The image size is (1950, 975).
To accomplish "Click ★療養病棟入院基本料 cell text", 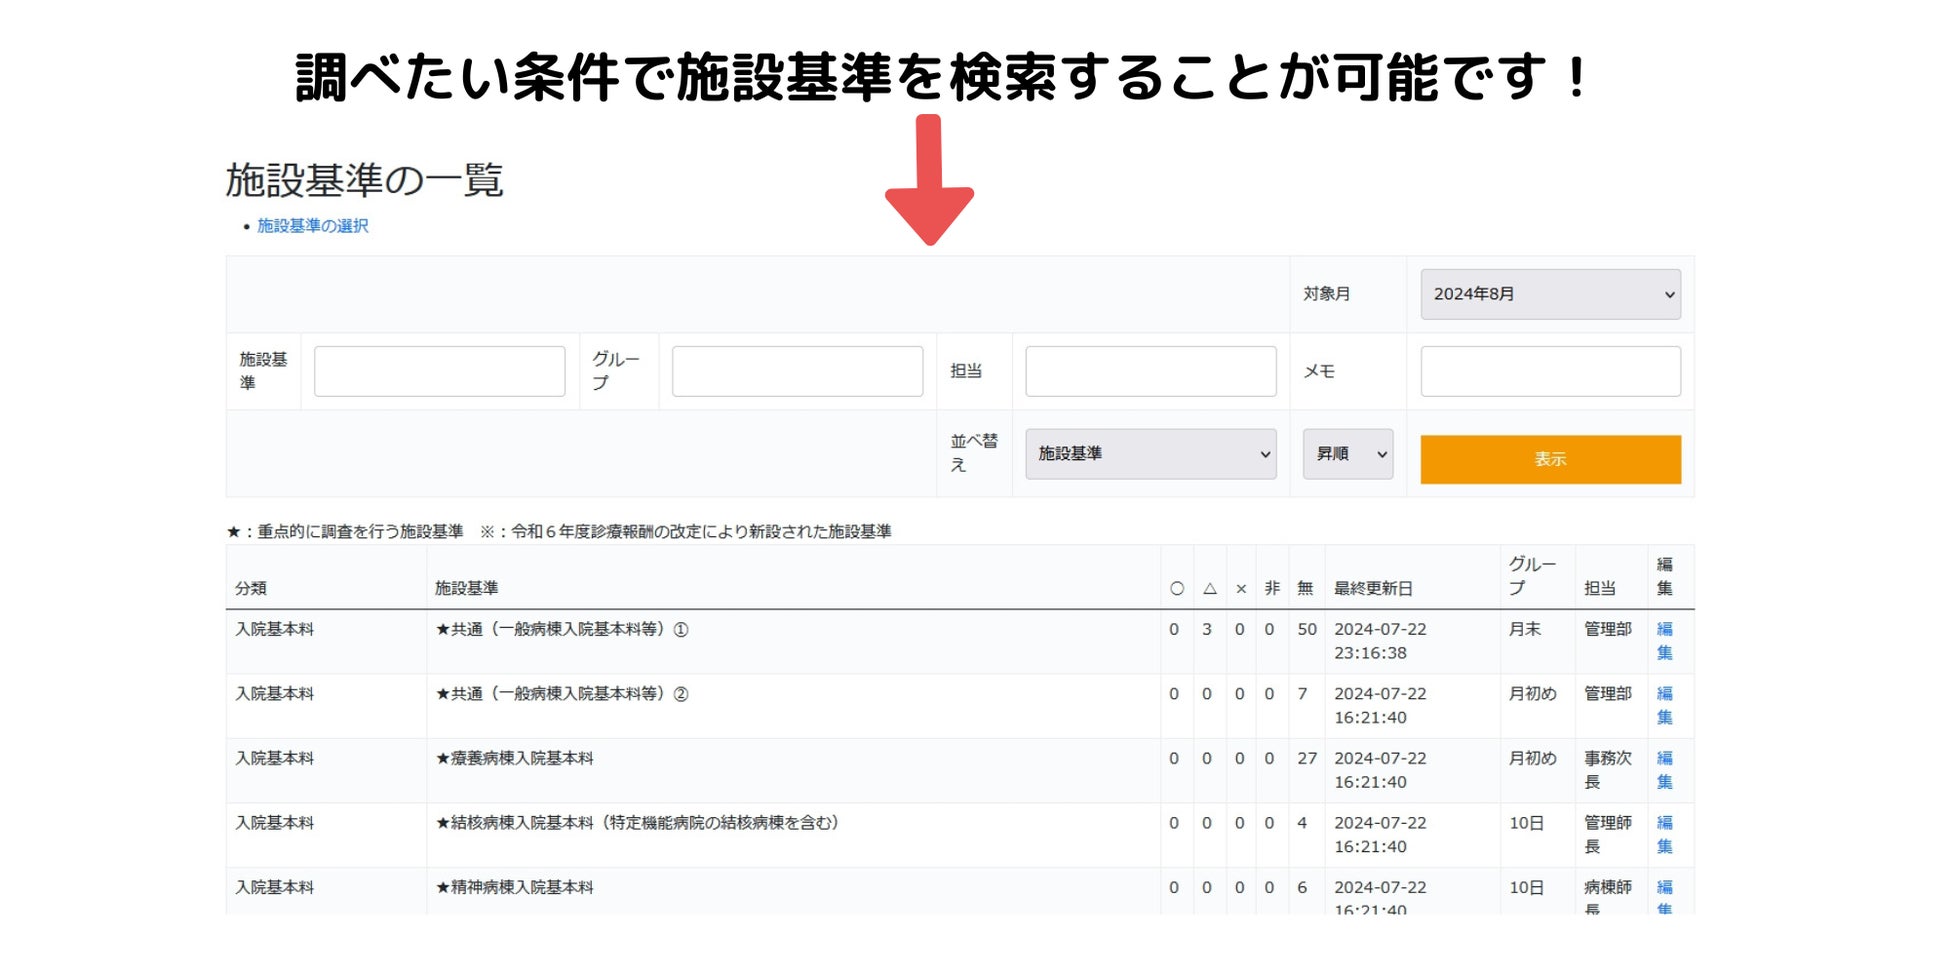I will pos(514,758).
